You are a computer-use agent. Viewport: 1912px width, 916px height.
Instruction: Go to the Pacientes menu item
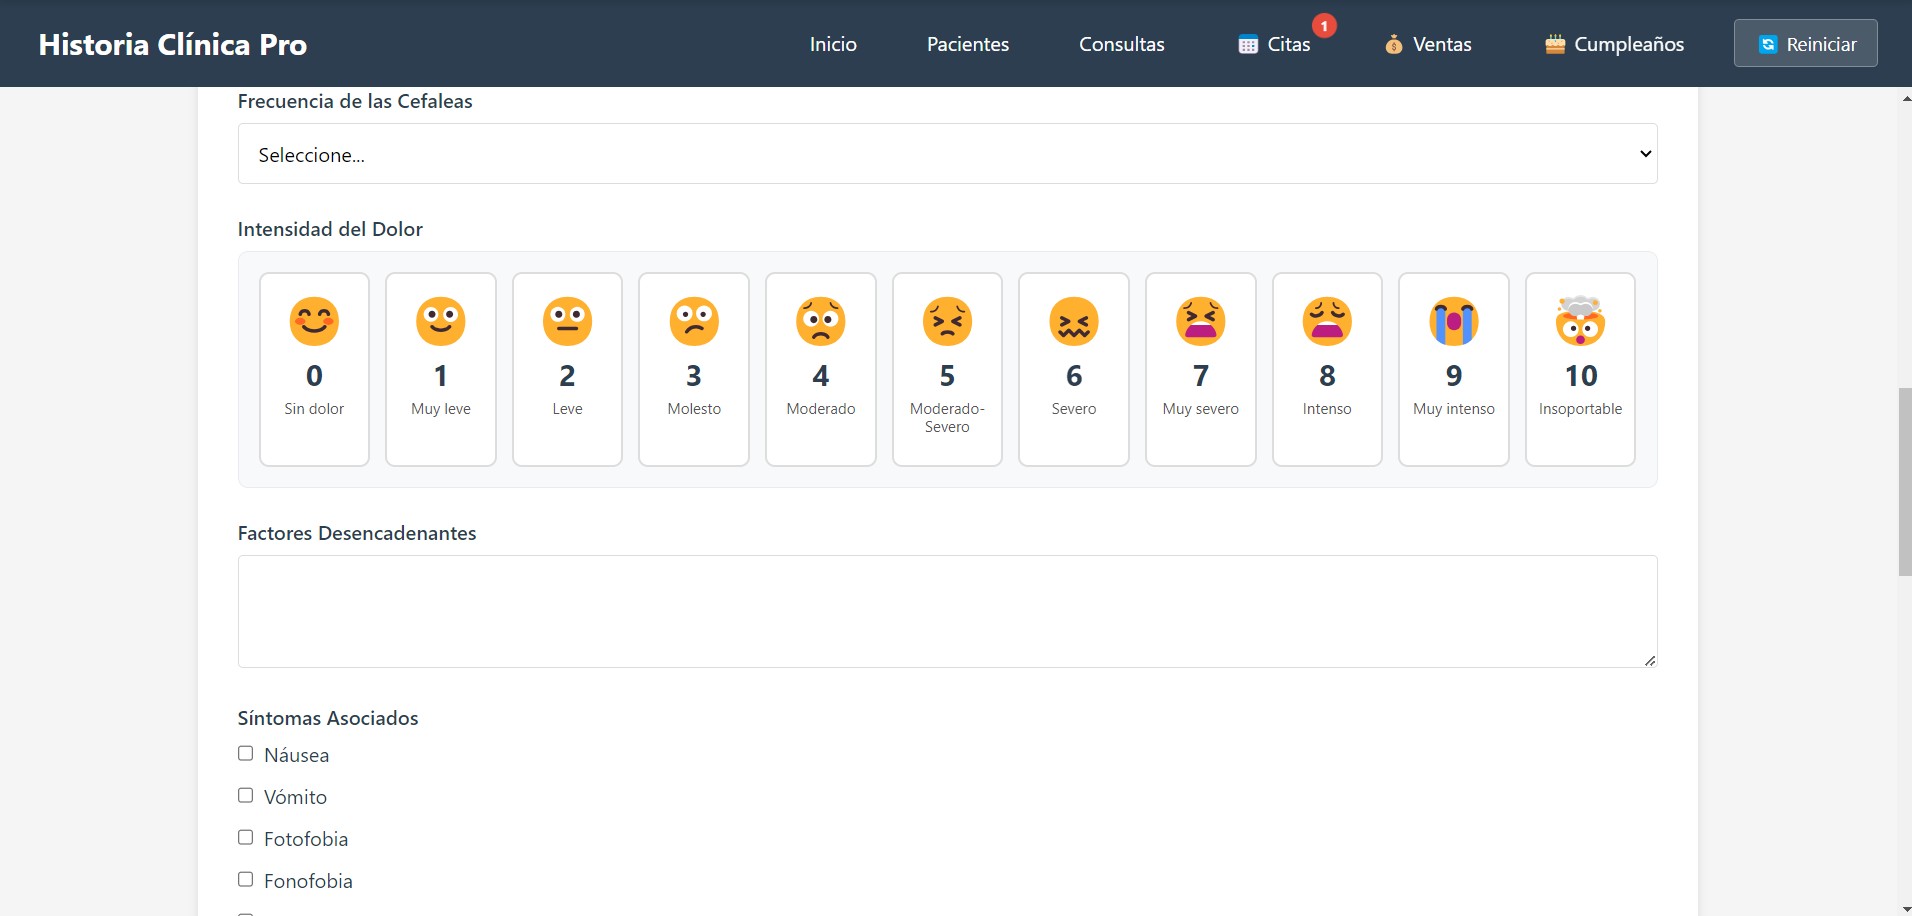967,44
